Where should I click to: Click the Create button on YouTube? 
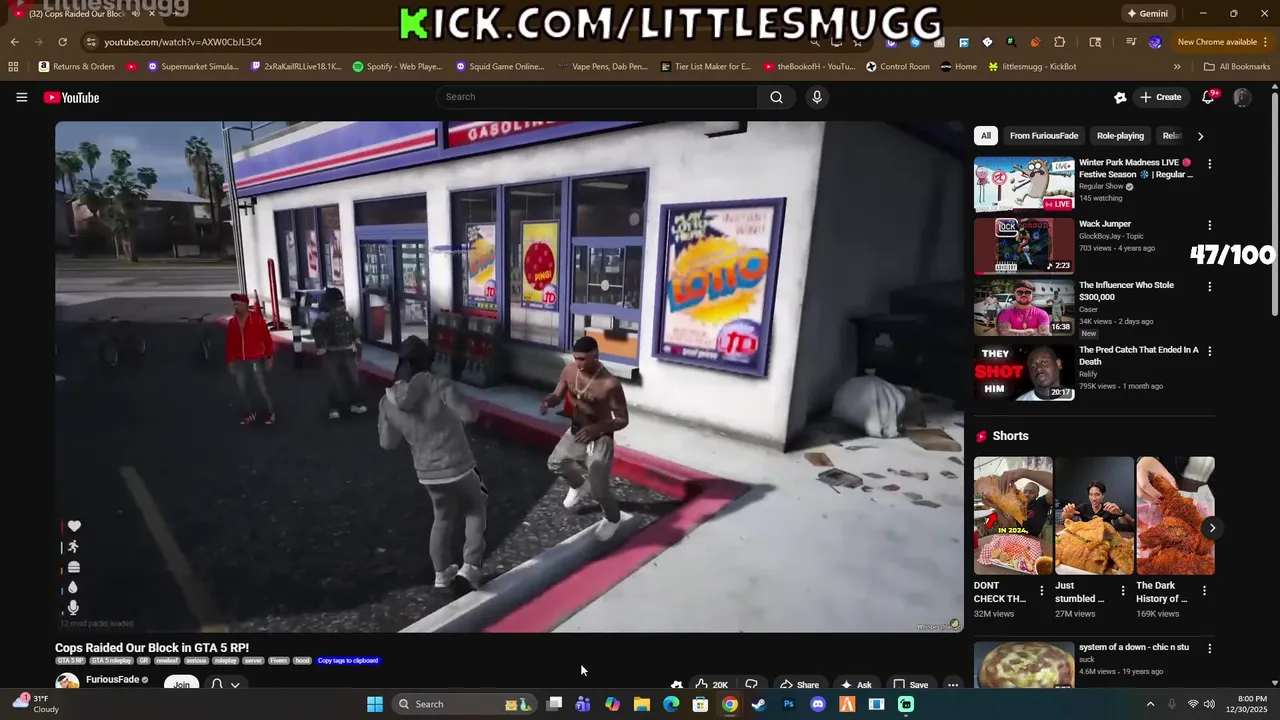pos(1160,97)
